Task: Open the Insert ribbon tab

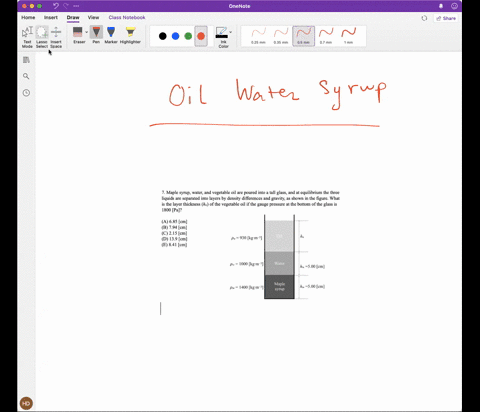Action: pos(51,17)
